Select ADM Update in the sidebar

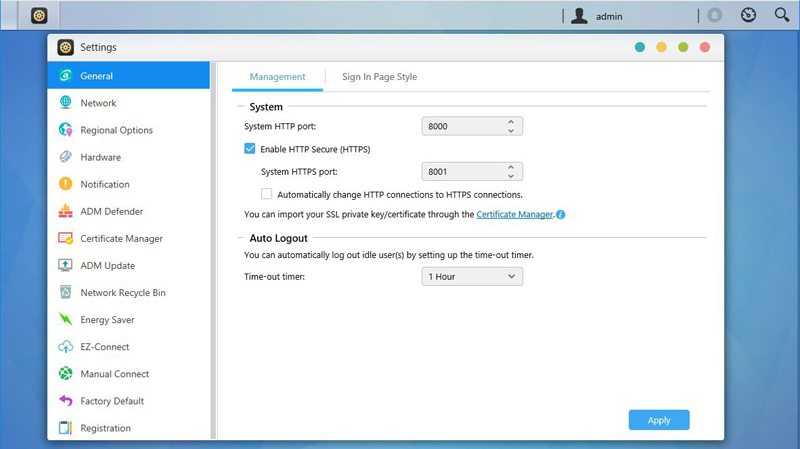pyautogui.click(x=129, y=265)
